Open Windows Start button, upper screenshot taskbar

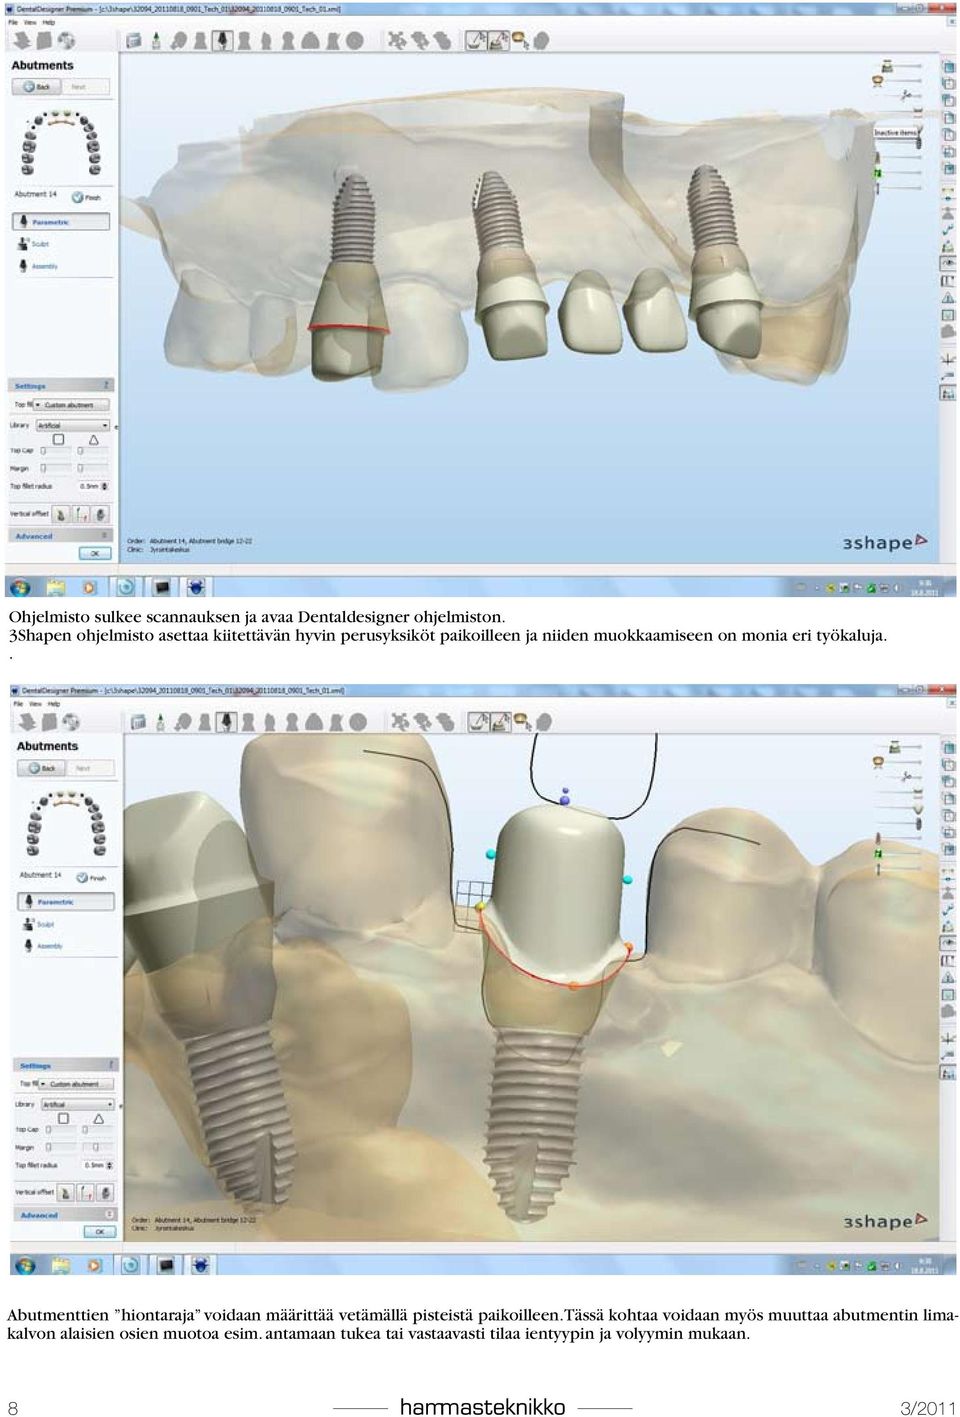point(19,587)
